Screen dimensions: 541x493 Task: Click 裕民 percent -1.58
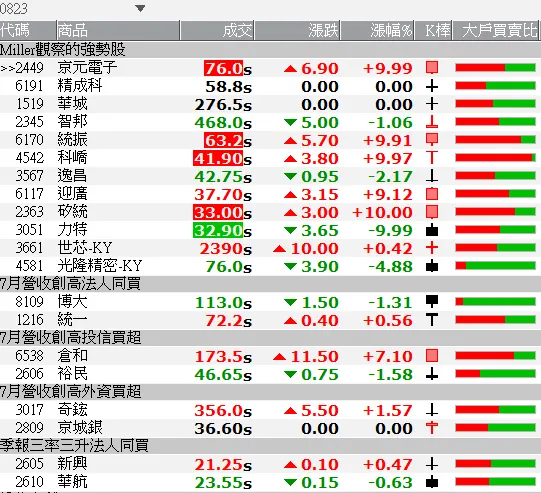[390, 375]
